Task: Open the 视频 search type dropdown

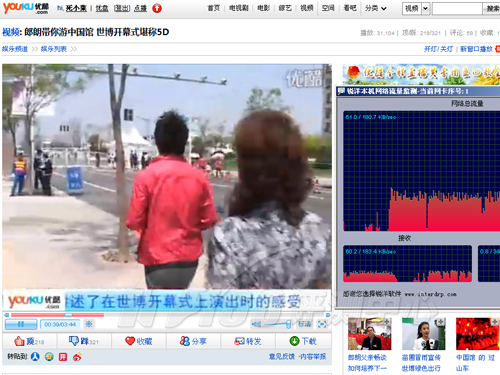Action: [416, 9]
